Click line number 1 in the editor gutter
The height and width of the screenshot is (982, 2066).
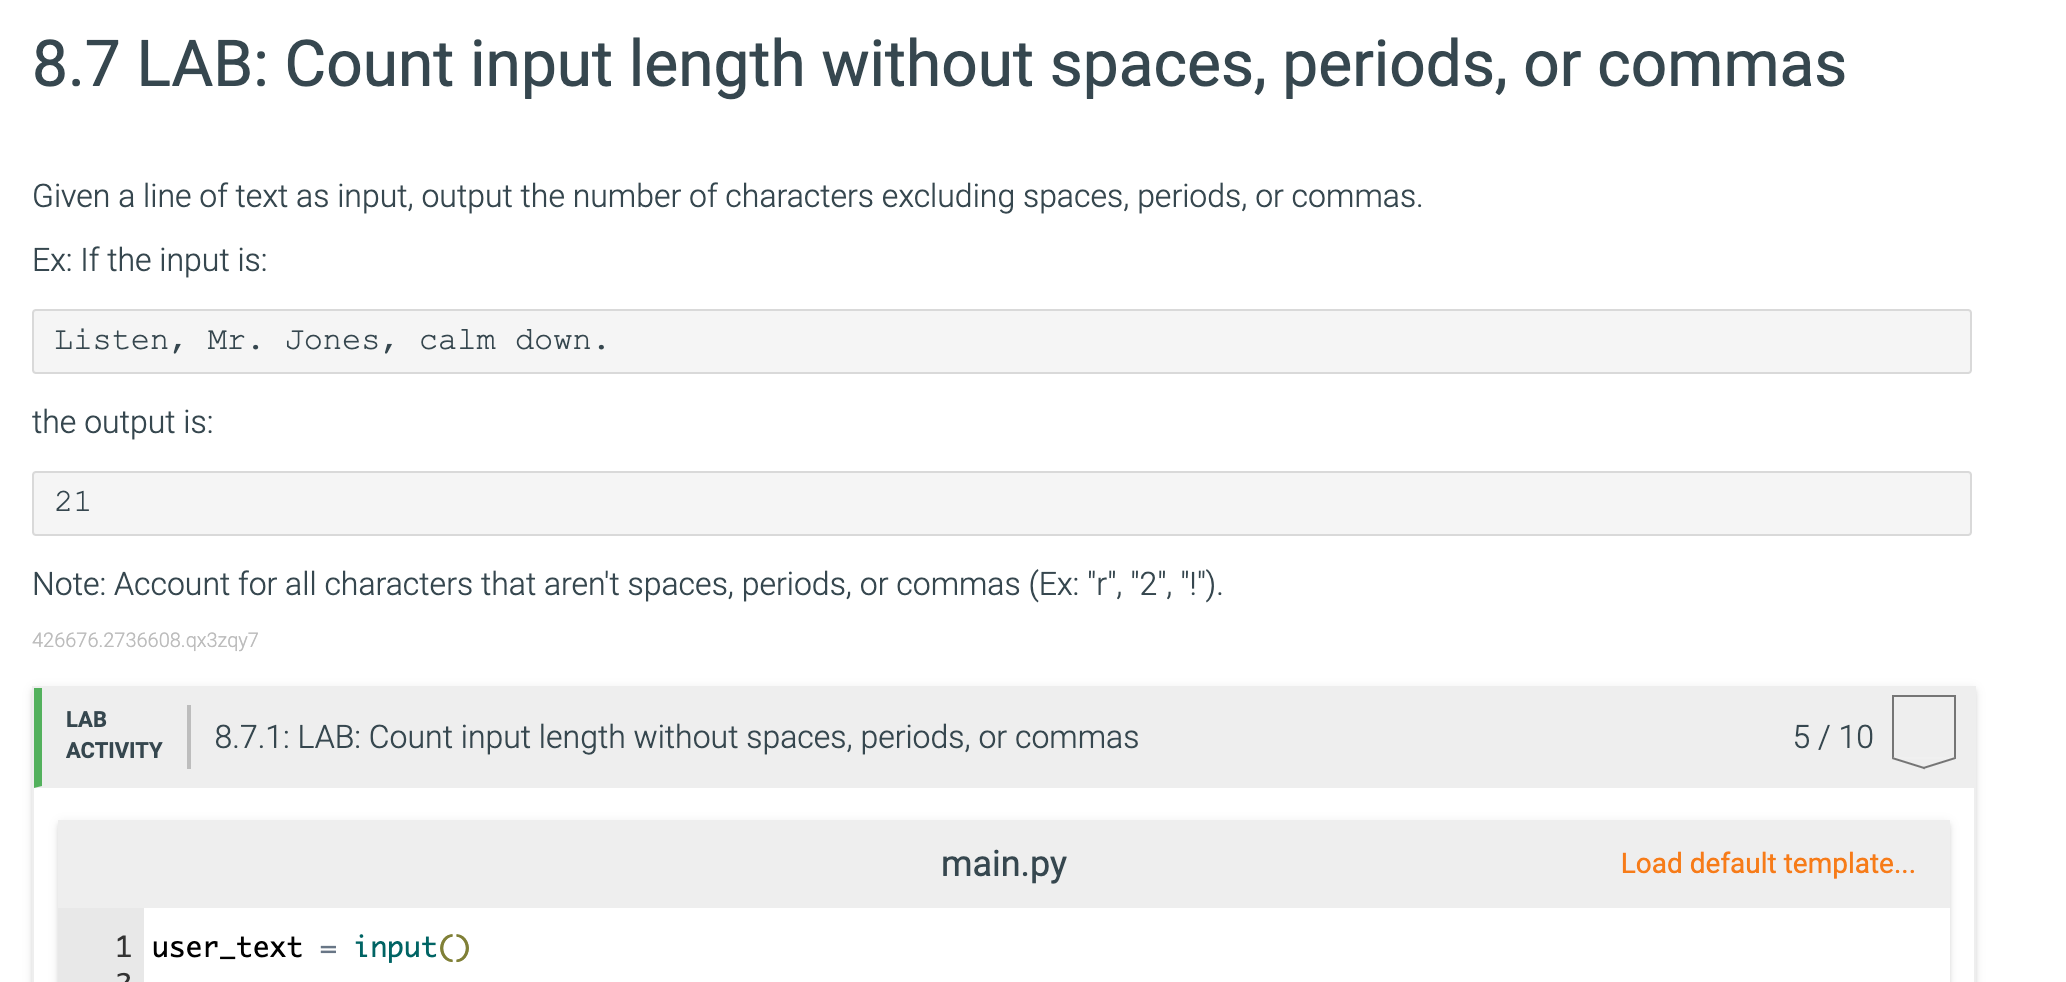point(123,946)
